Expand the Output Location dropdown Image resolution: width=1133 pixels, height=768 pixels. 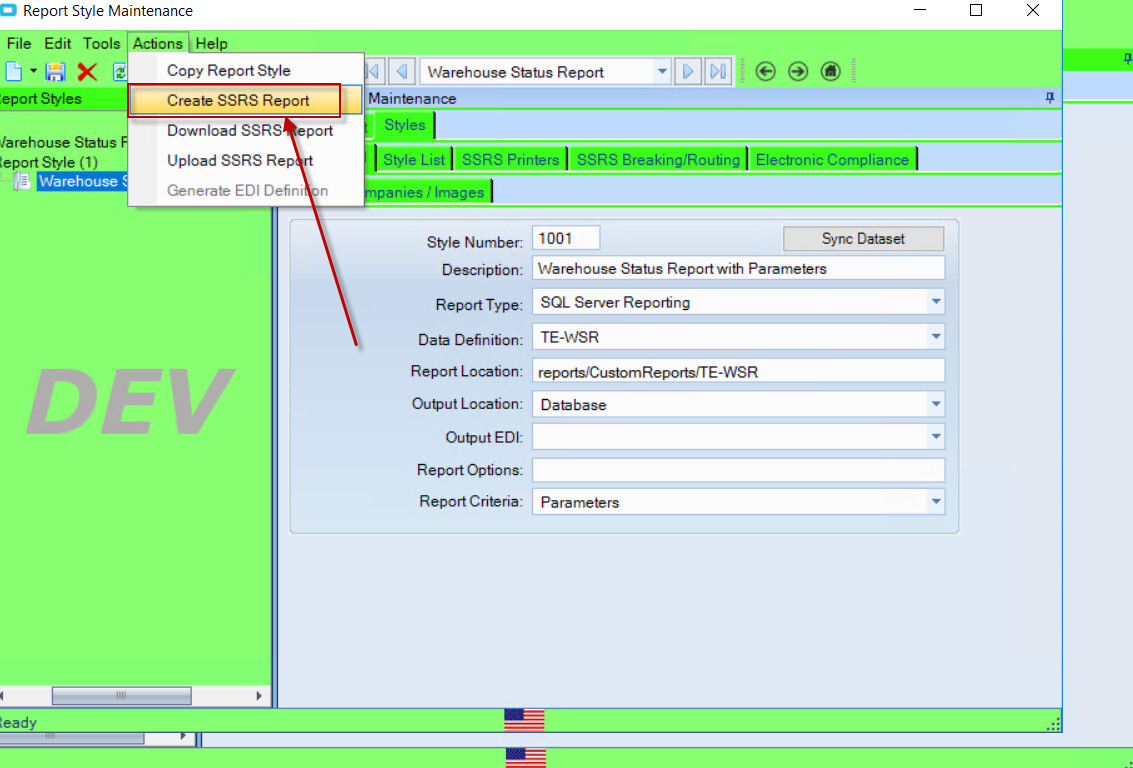pyautogui.click(x=935, y=405)
